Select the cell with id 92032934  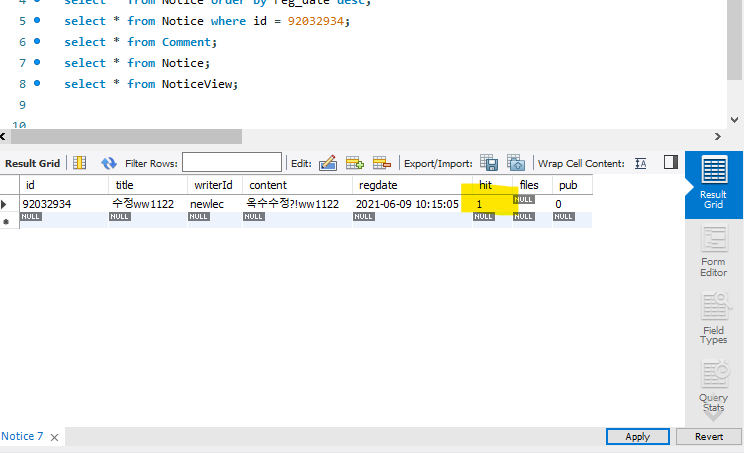64,204
